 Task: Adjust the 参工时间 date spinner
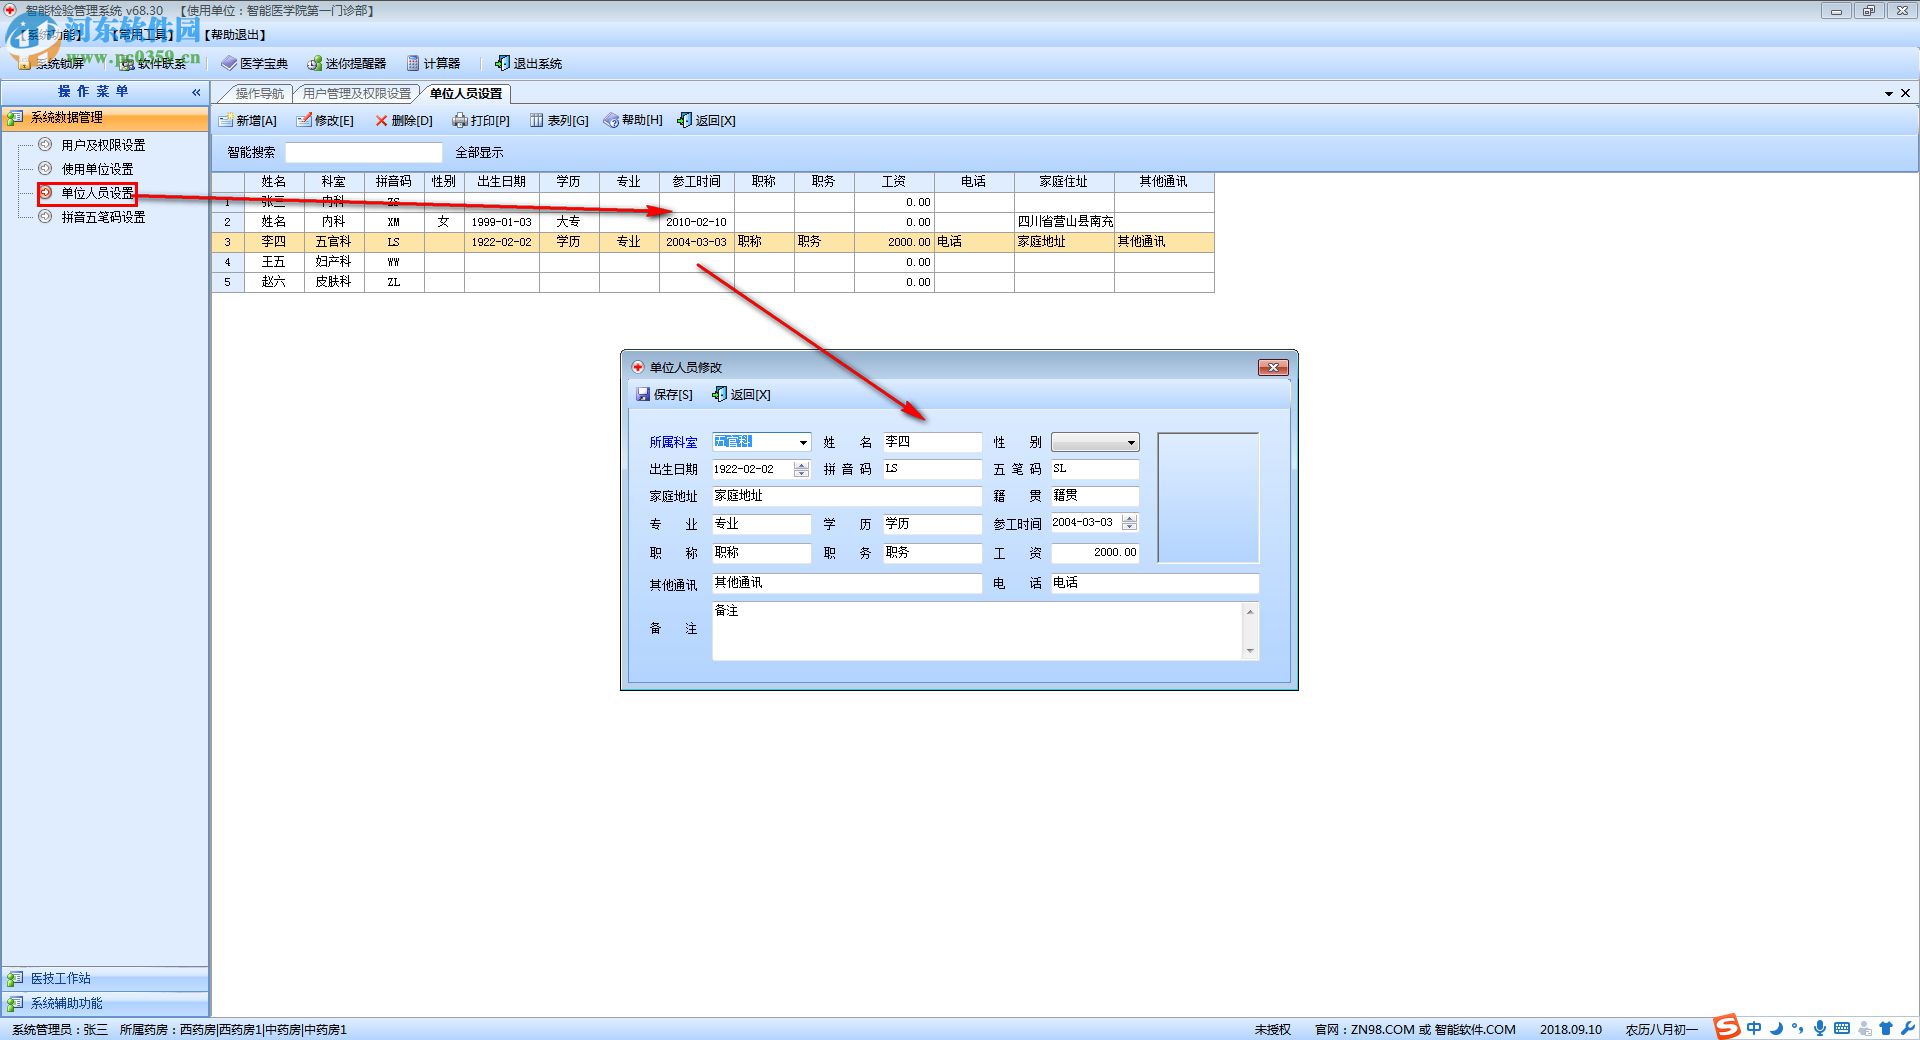1130,522
